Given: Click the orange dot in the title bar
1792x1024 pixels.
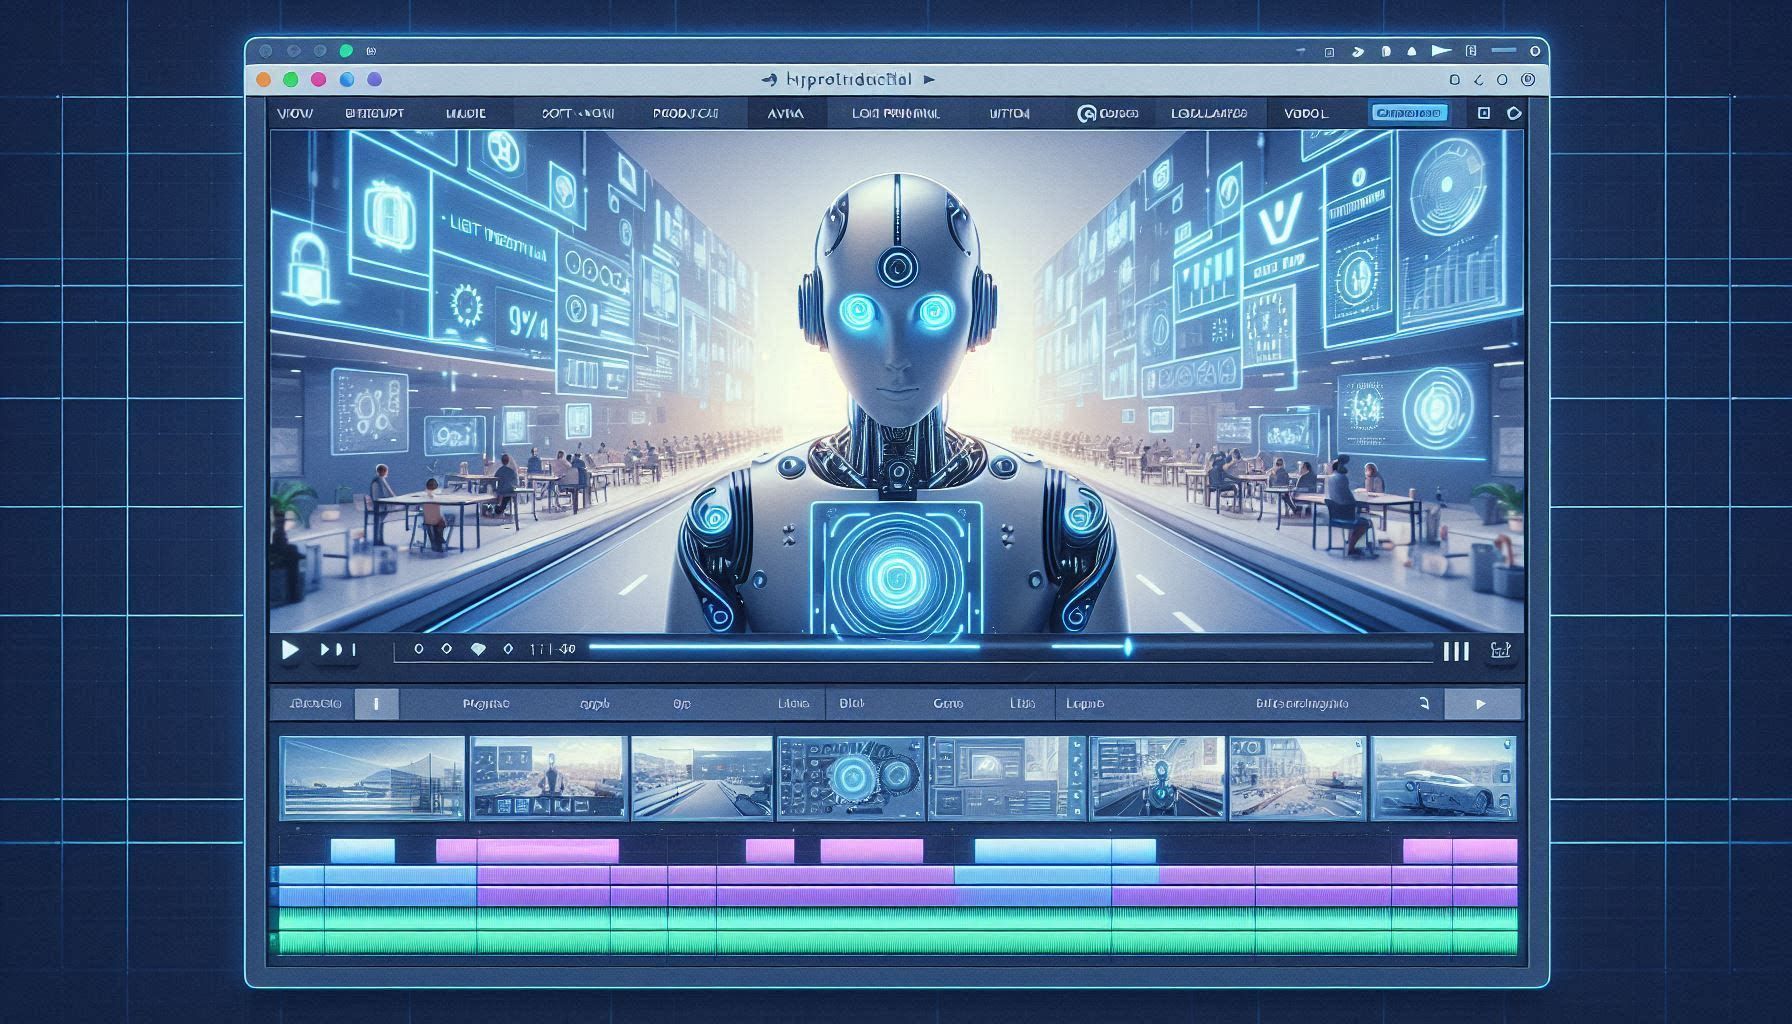Looking at the screenshot, I should click(x=264, y=79).
